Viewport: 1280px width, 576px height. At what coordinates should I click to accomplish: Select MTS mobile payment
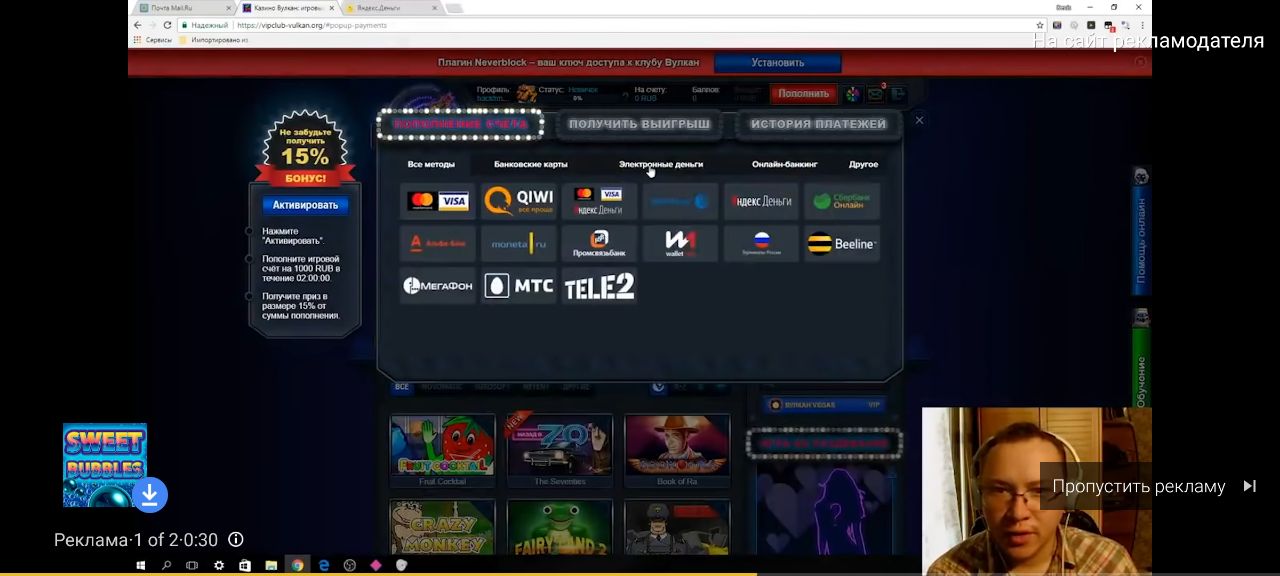(x=519, y=286)
